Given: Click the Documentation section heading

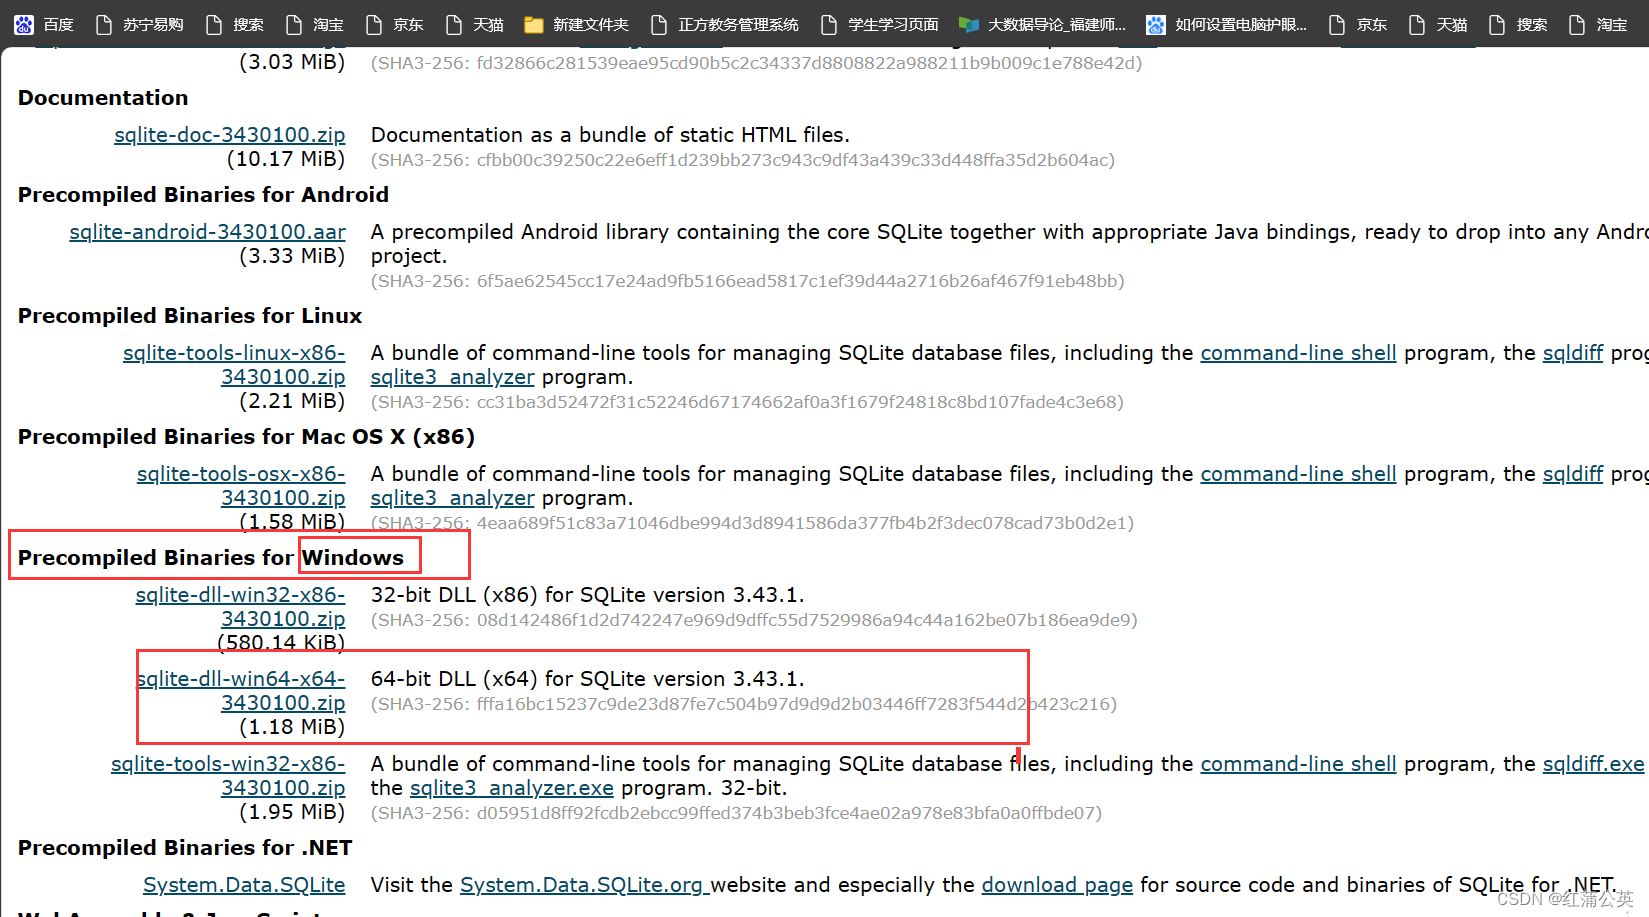Looking at the screenshot, I should click(103, 98).
